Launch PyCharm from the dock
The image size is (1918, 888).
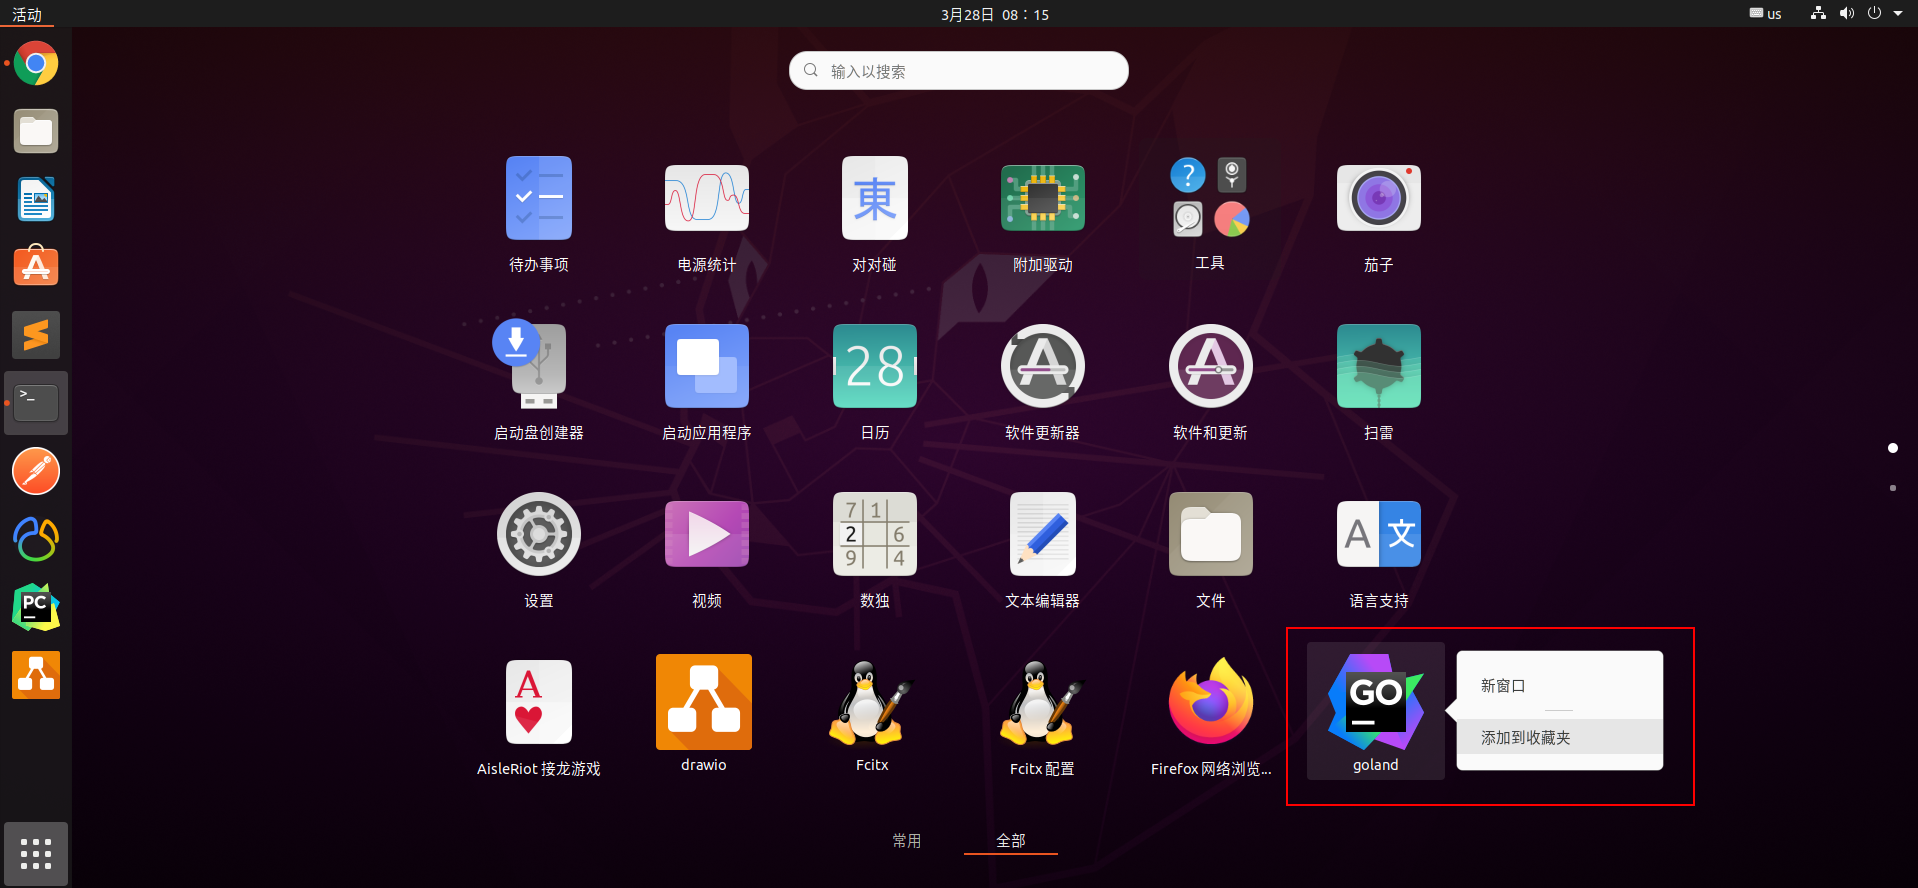36,607
